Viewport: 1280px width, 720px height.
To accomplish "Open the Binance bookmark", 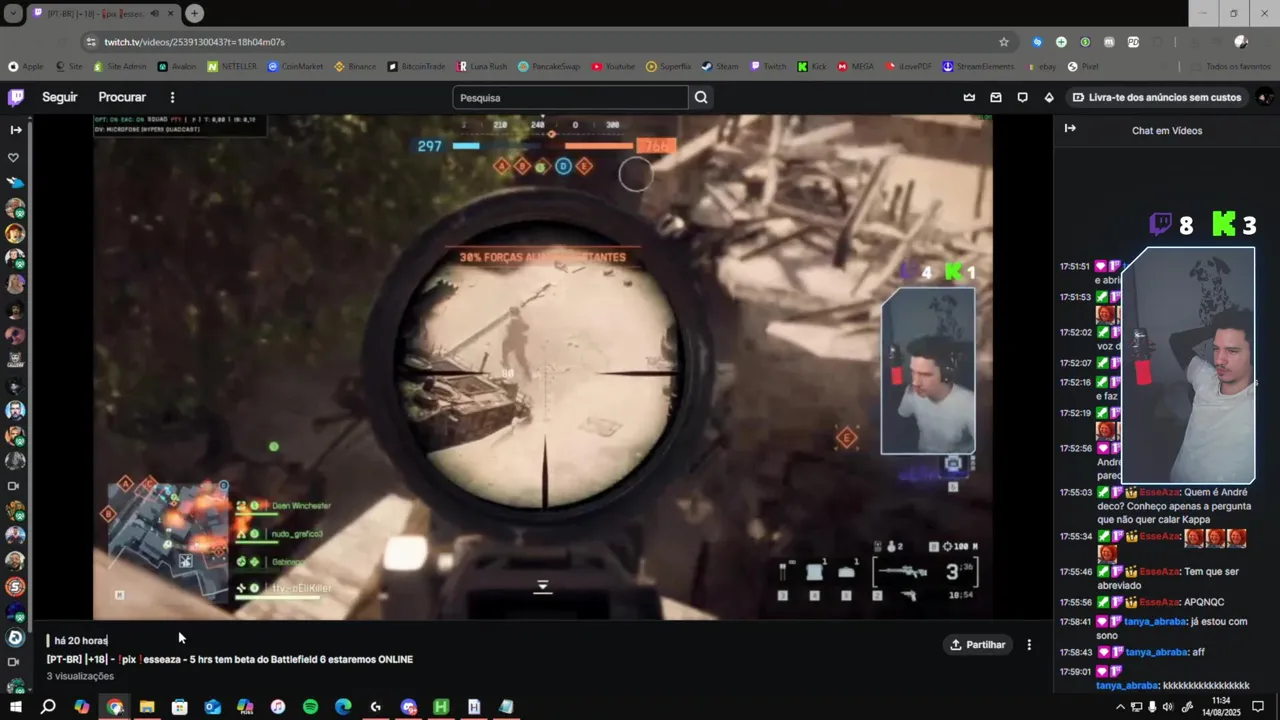I will click(355, 66).
